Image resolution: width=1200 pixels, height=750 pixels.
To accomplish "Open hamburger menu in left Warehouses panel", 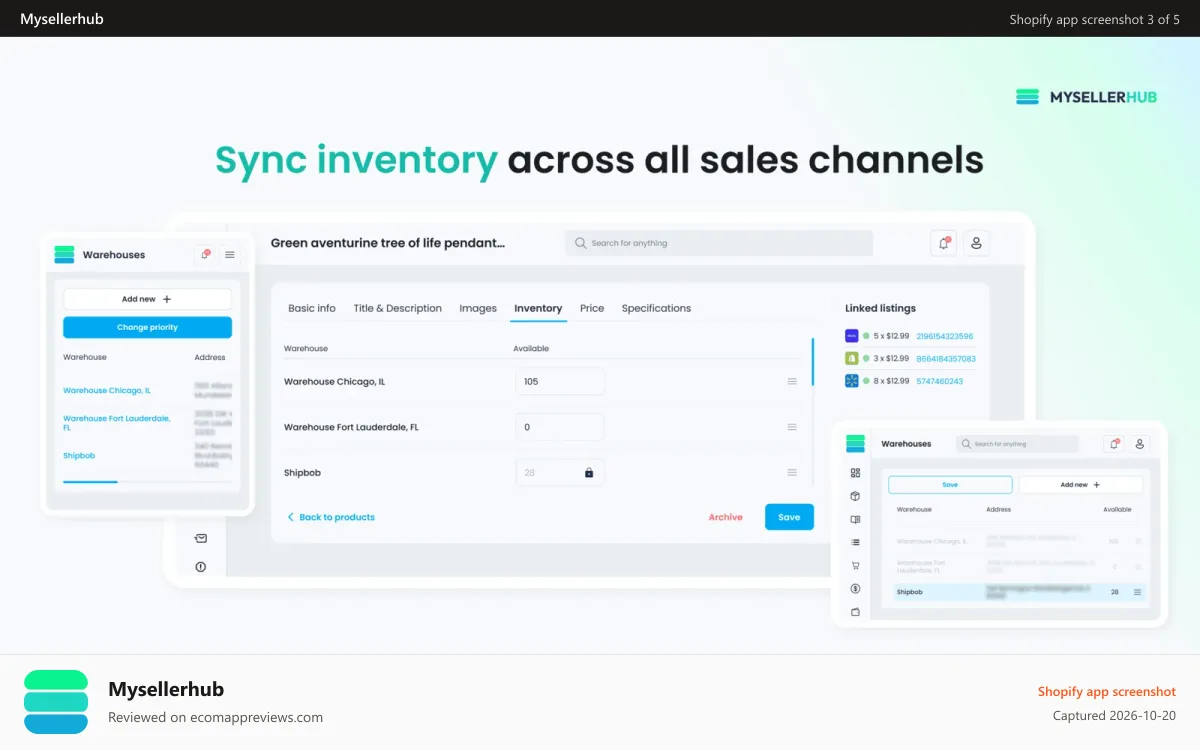I will pyautogui.click(x=230, y=254).
